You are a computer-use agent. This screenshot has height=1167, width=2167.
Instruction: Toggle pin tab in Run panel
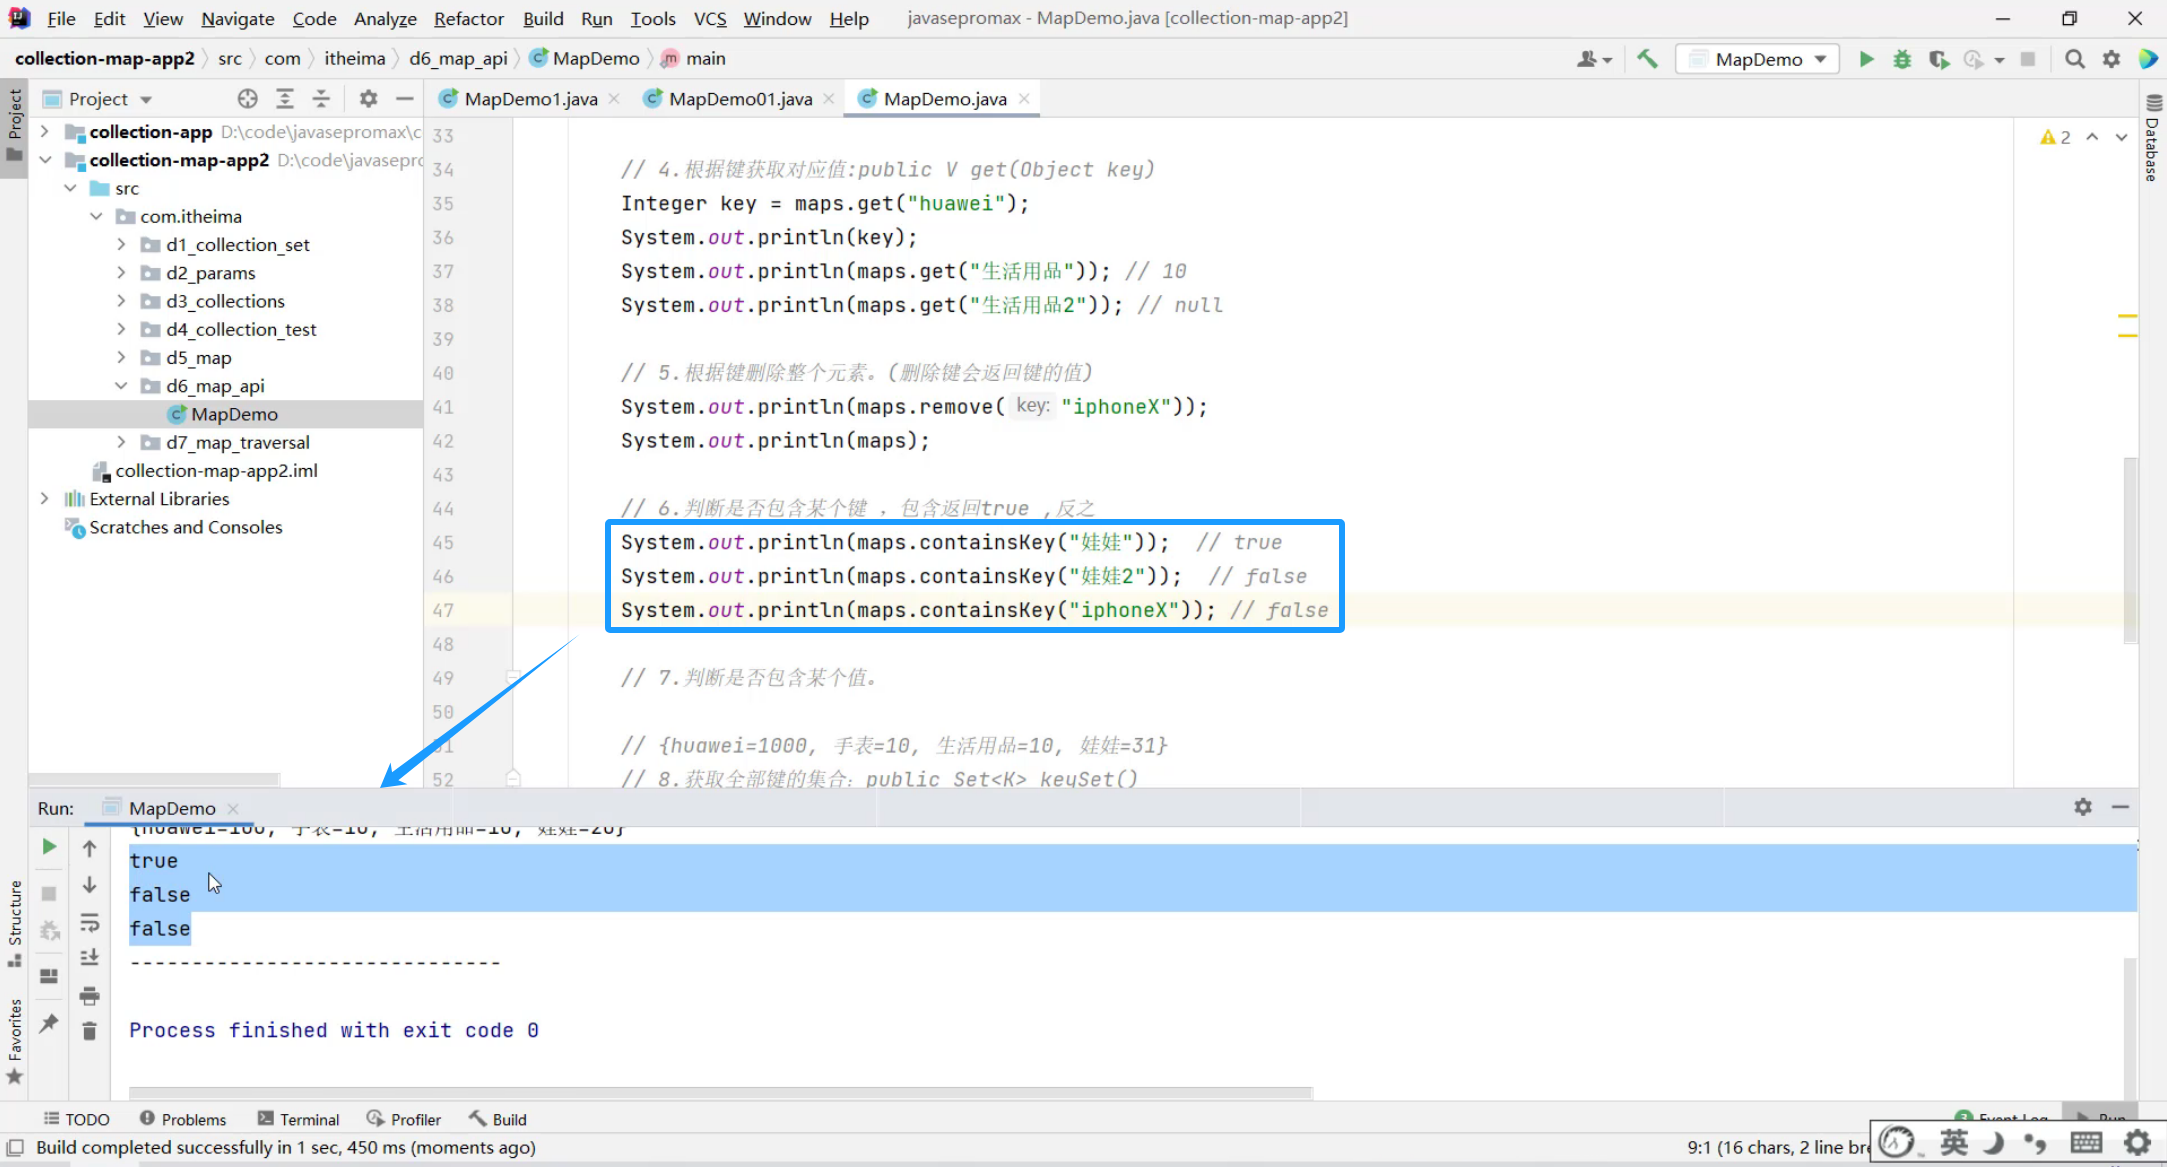coord(49,1023)
